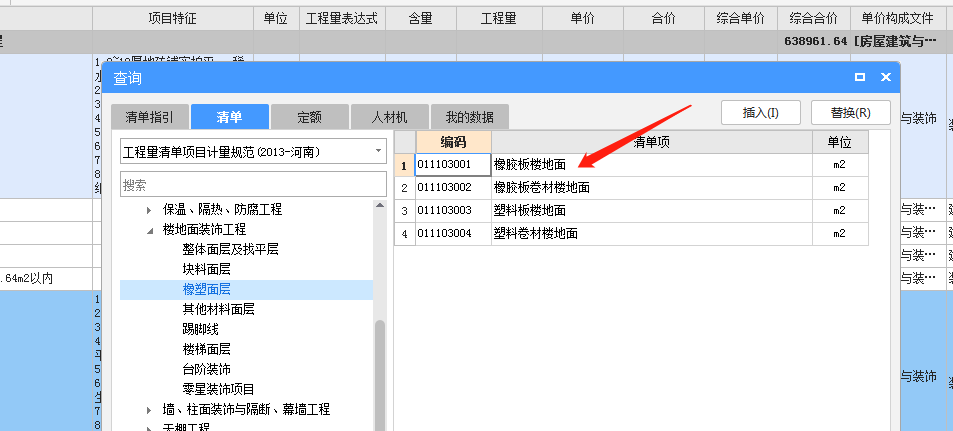Click row number 2 header
The image size is (953, 431).
pos(405,188)
